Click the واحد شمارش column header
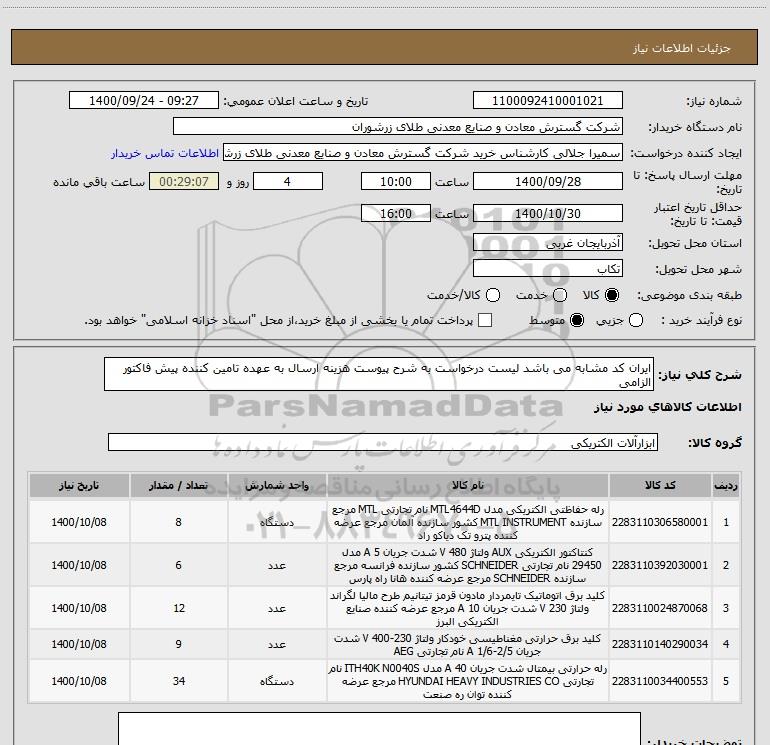 (277, 485)
